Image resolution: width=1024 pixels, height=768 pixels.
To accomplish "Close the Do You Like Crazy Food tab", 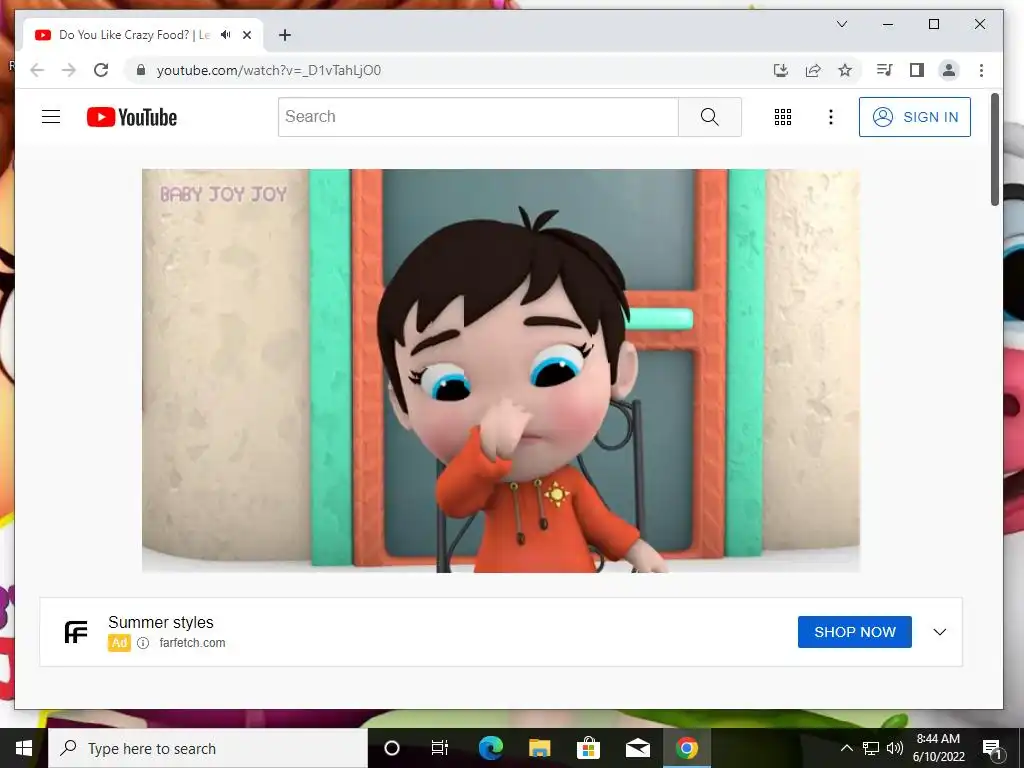I will point(247,35).
